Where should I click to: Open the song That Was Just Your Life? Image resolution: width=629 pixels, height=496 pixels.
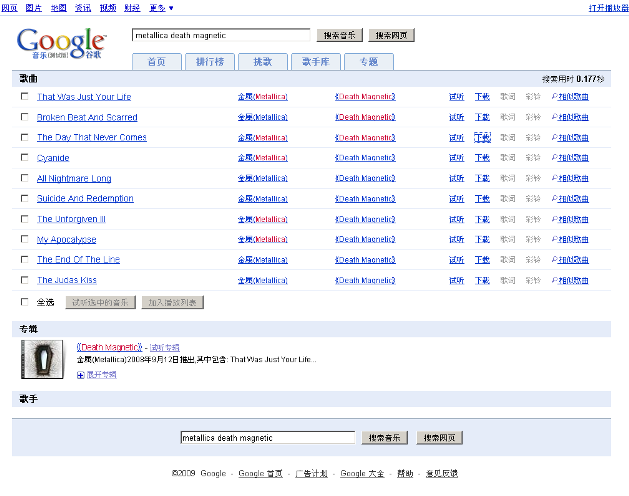coord(84,97)
